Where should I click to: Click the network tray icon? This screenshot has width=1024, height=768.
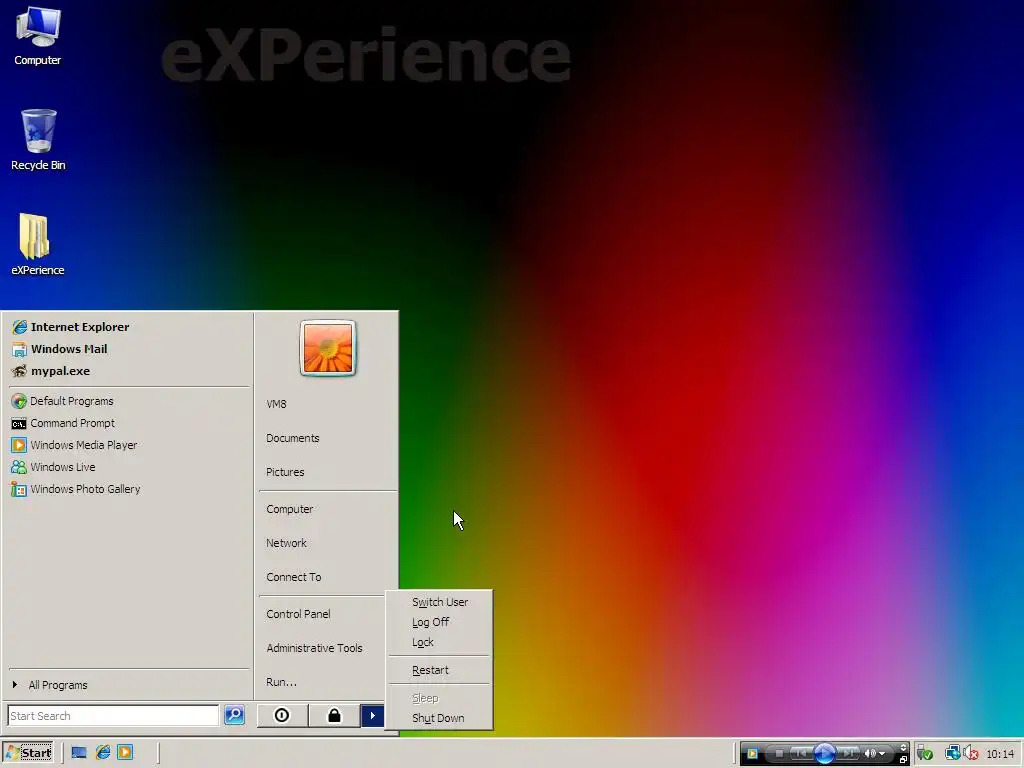click(953, 754)
